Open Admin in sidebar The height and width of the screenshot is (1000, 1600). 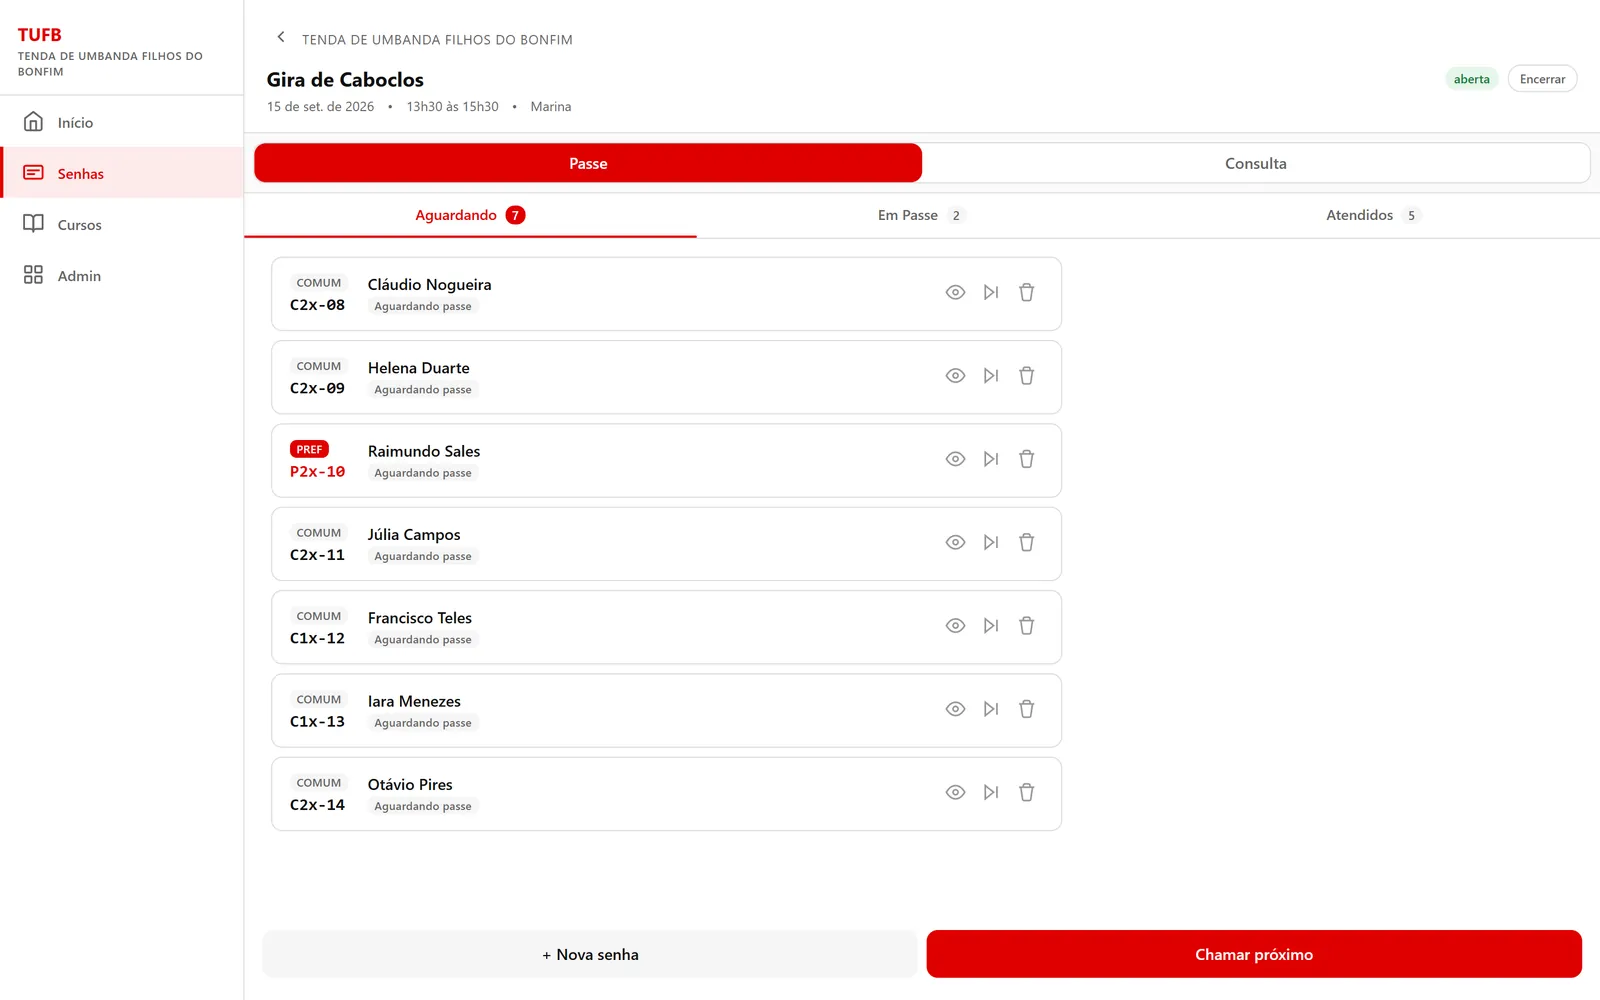click(x=122, y=275)
